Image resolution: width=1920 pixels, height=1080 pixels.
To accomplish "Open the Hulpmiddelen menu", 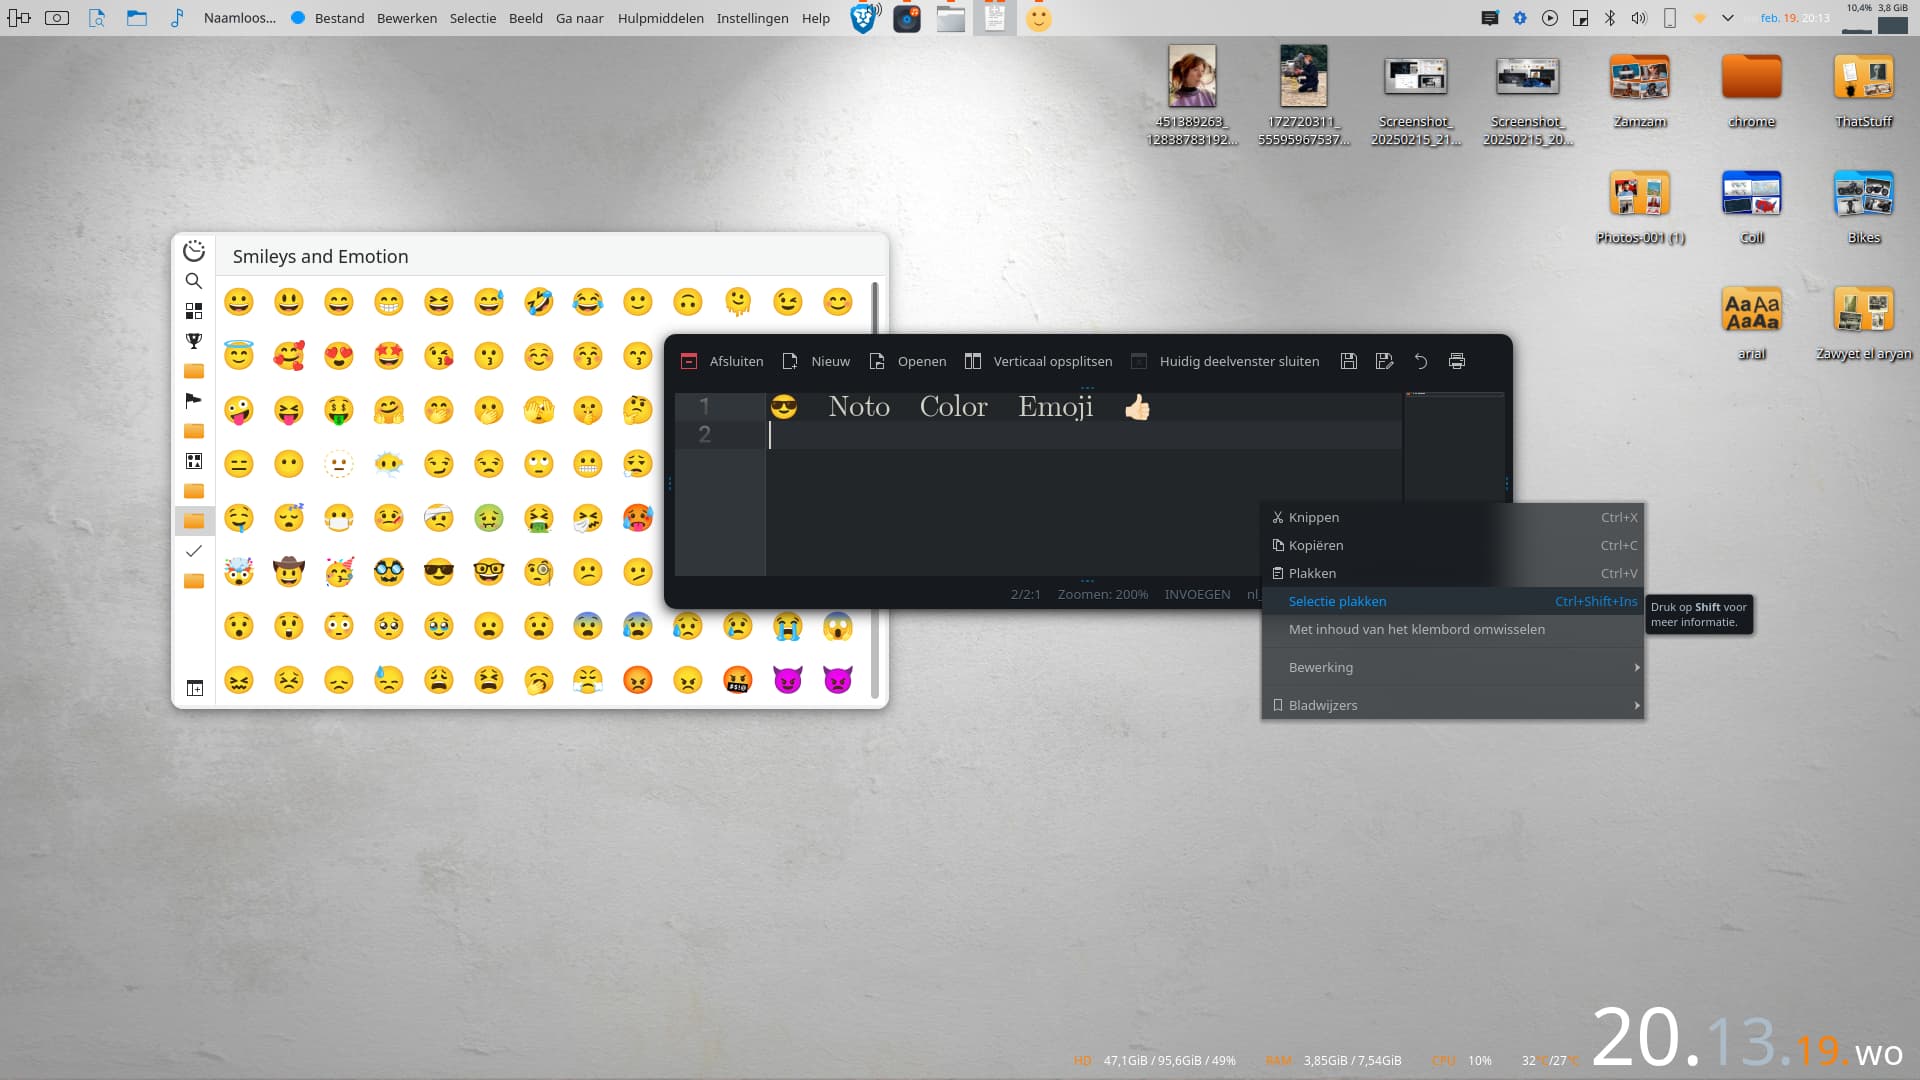I will tap(660, 18).
